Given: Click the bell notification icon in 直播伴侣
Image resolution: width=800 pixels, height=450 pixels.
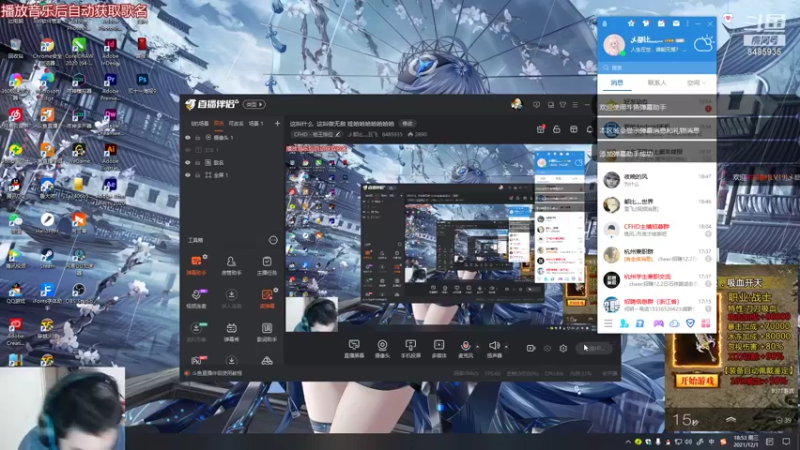Looking at the screenshot, I should point(589,130).
